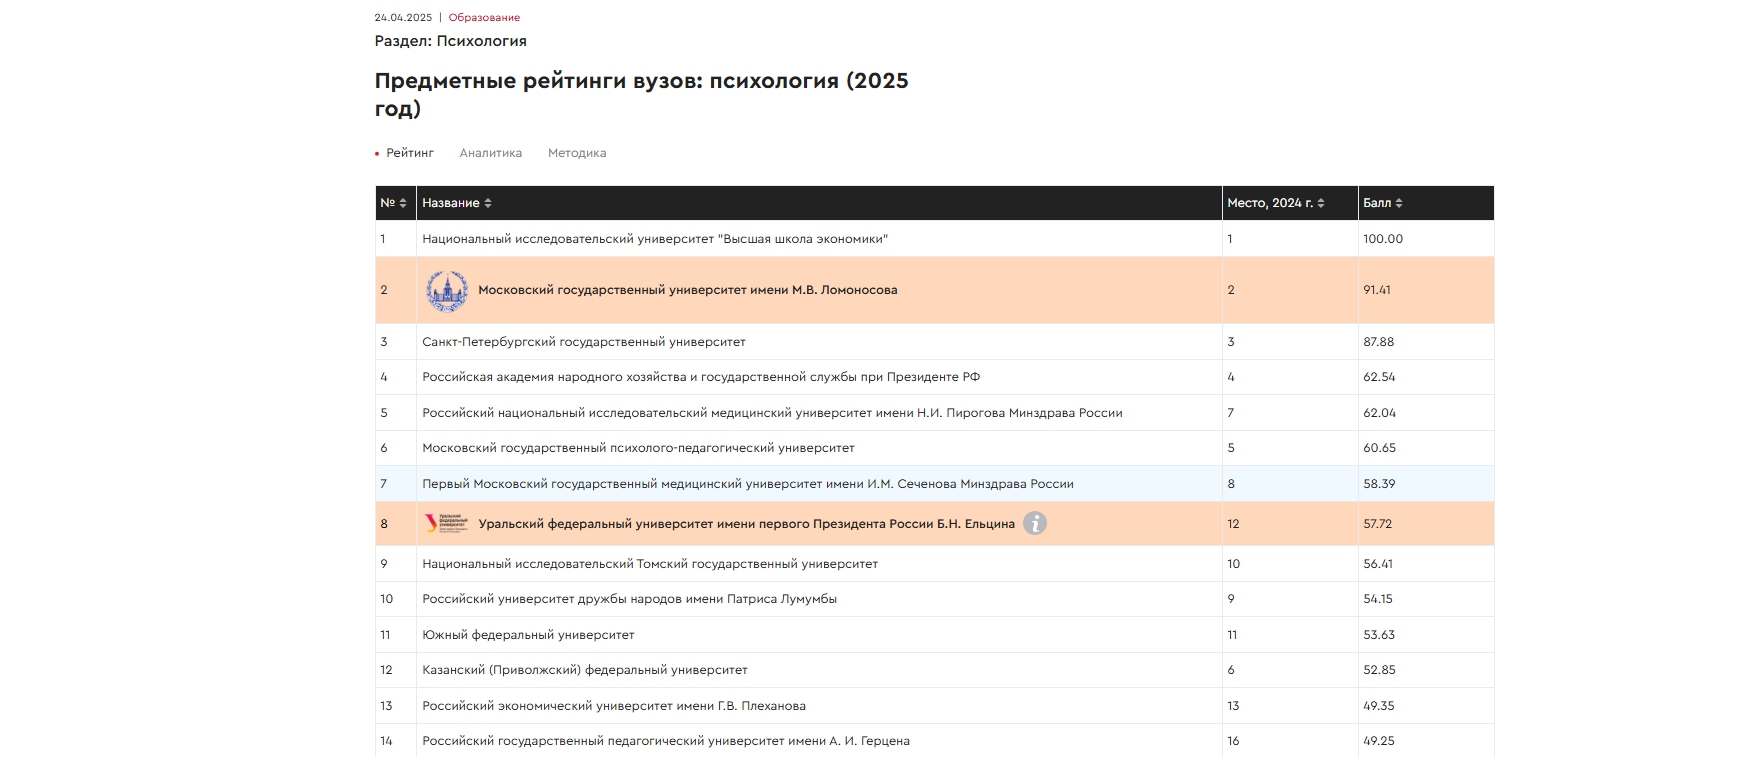The height and width of the screenshot is (757, 1737).
Task: Click the Сеченова medical university name
Action: click(x=748, y=484)
